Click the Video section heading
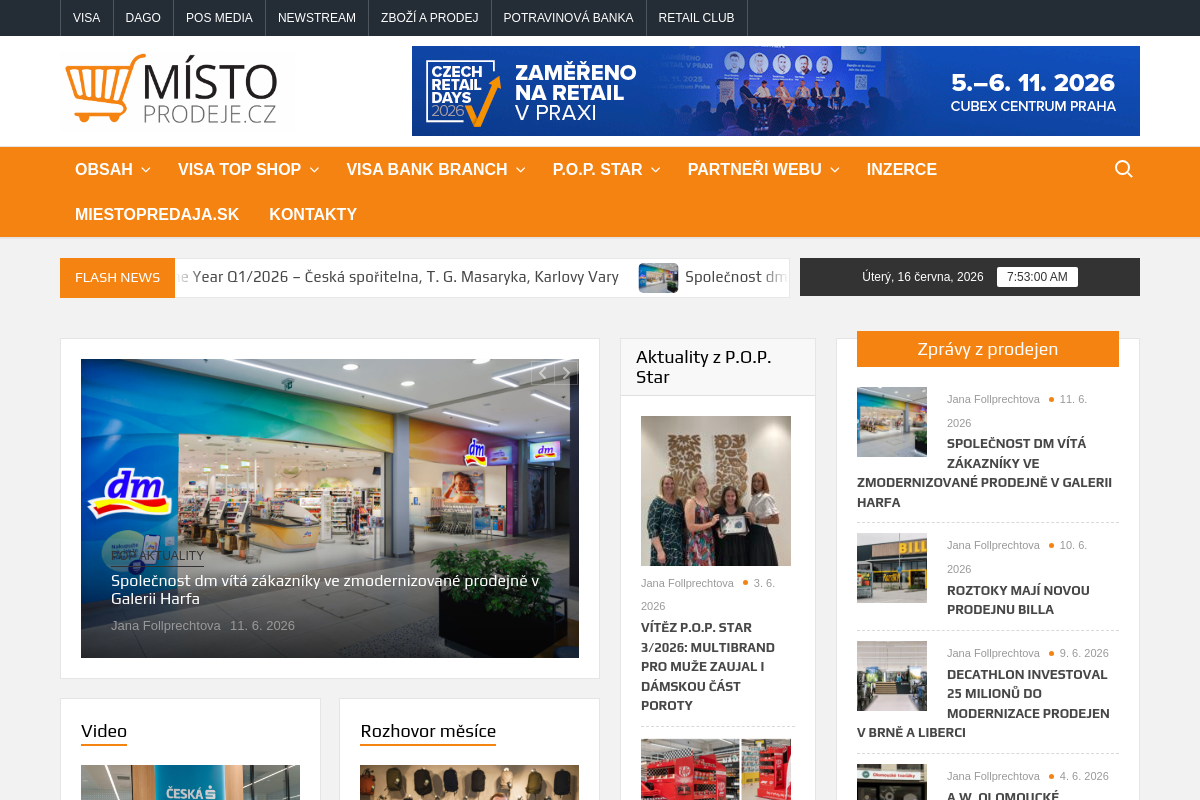 click(x=104, y=731)
